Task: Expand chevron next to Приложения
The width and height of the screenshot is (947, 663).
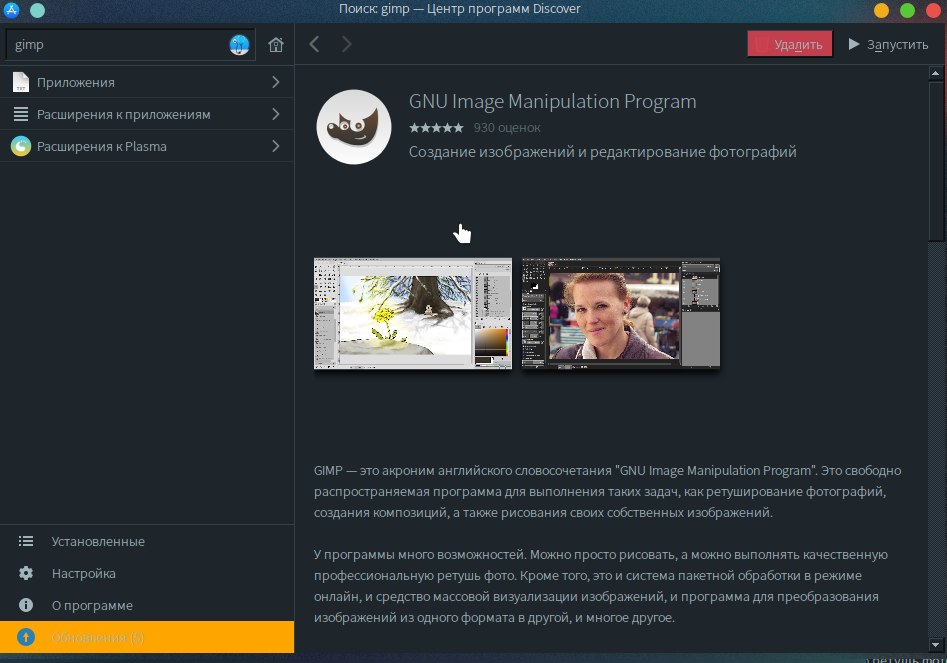Action: (x=276, y=82)
